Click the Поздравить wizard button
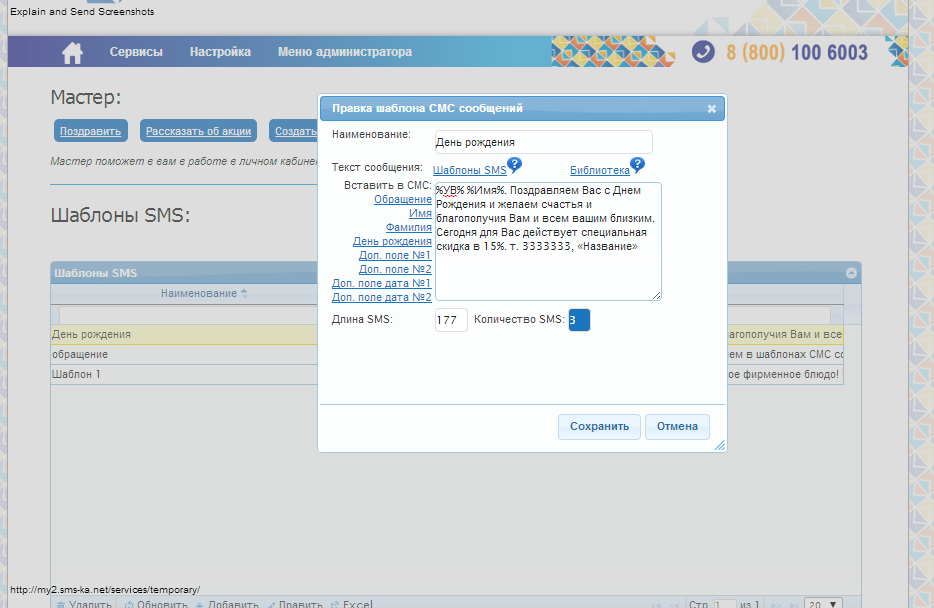Image resolution: width=934 pixels, height=608 pixels. [91, 131]
